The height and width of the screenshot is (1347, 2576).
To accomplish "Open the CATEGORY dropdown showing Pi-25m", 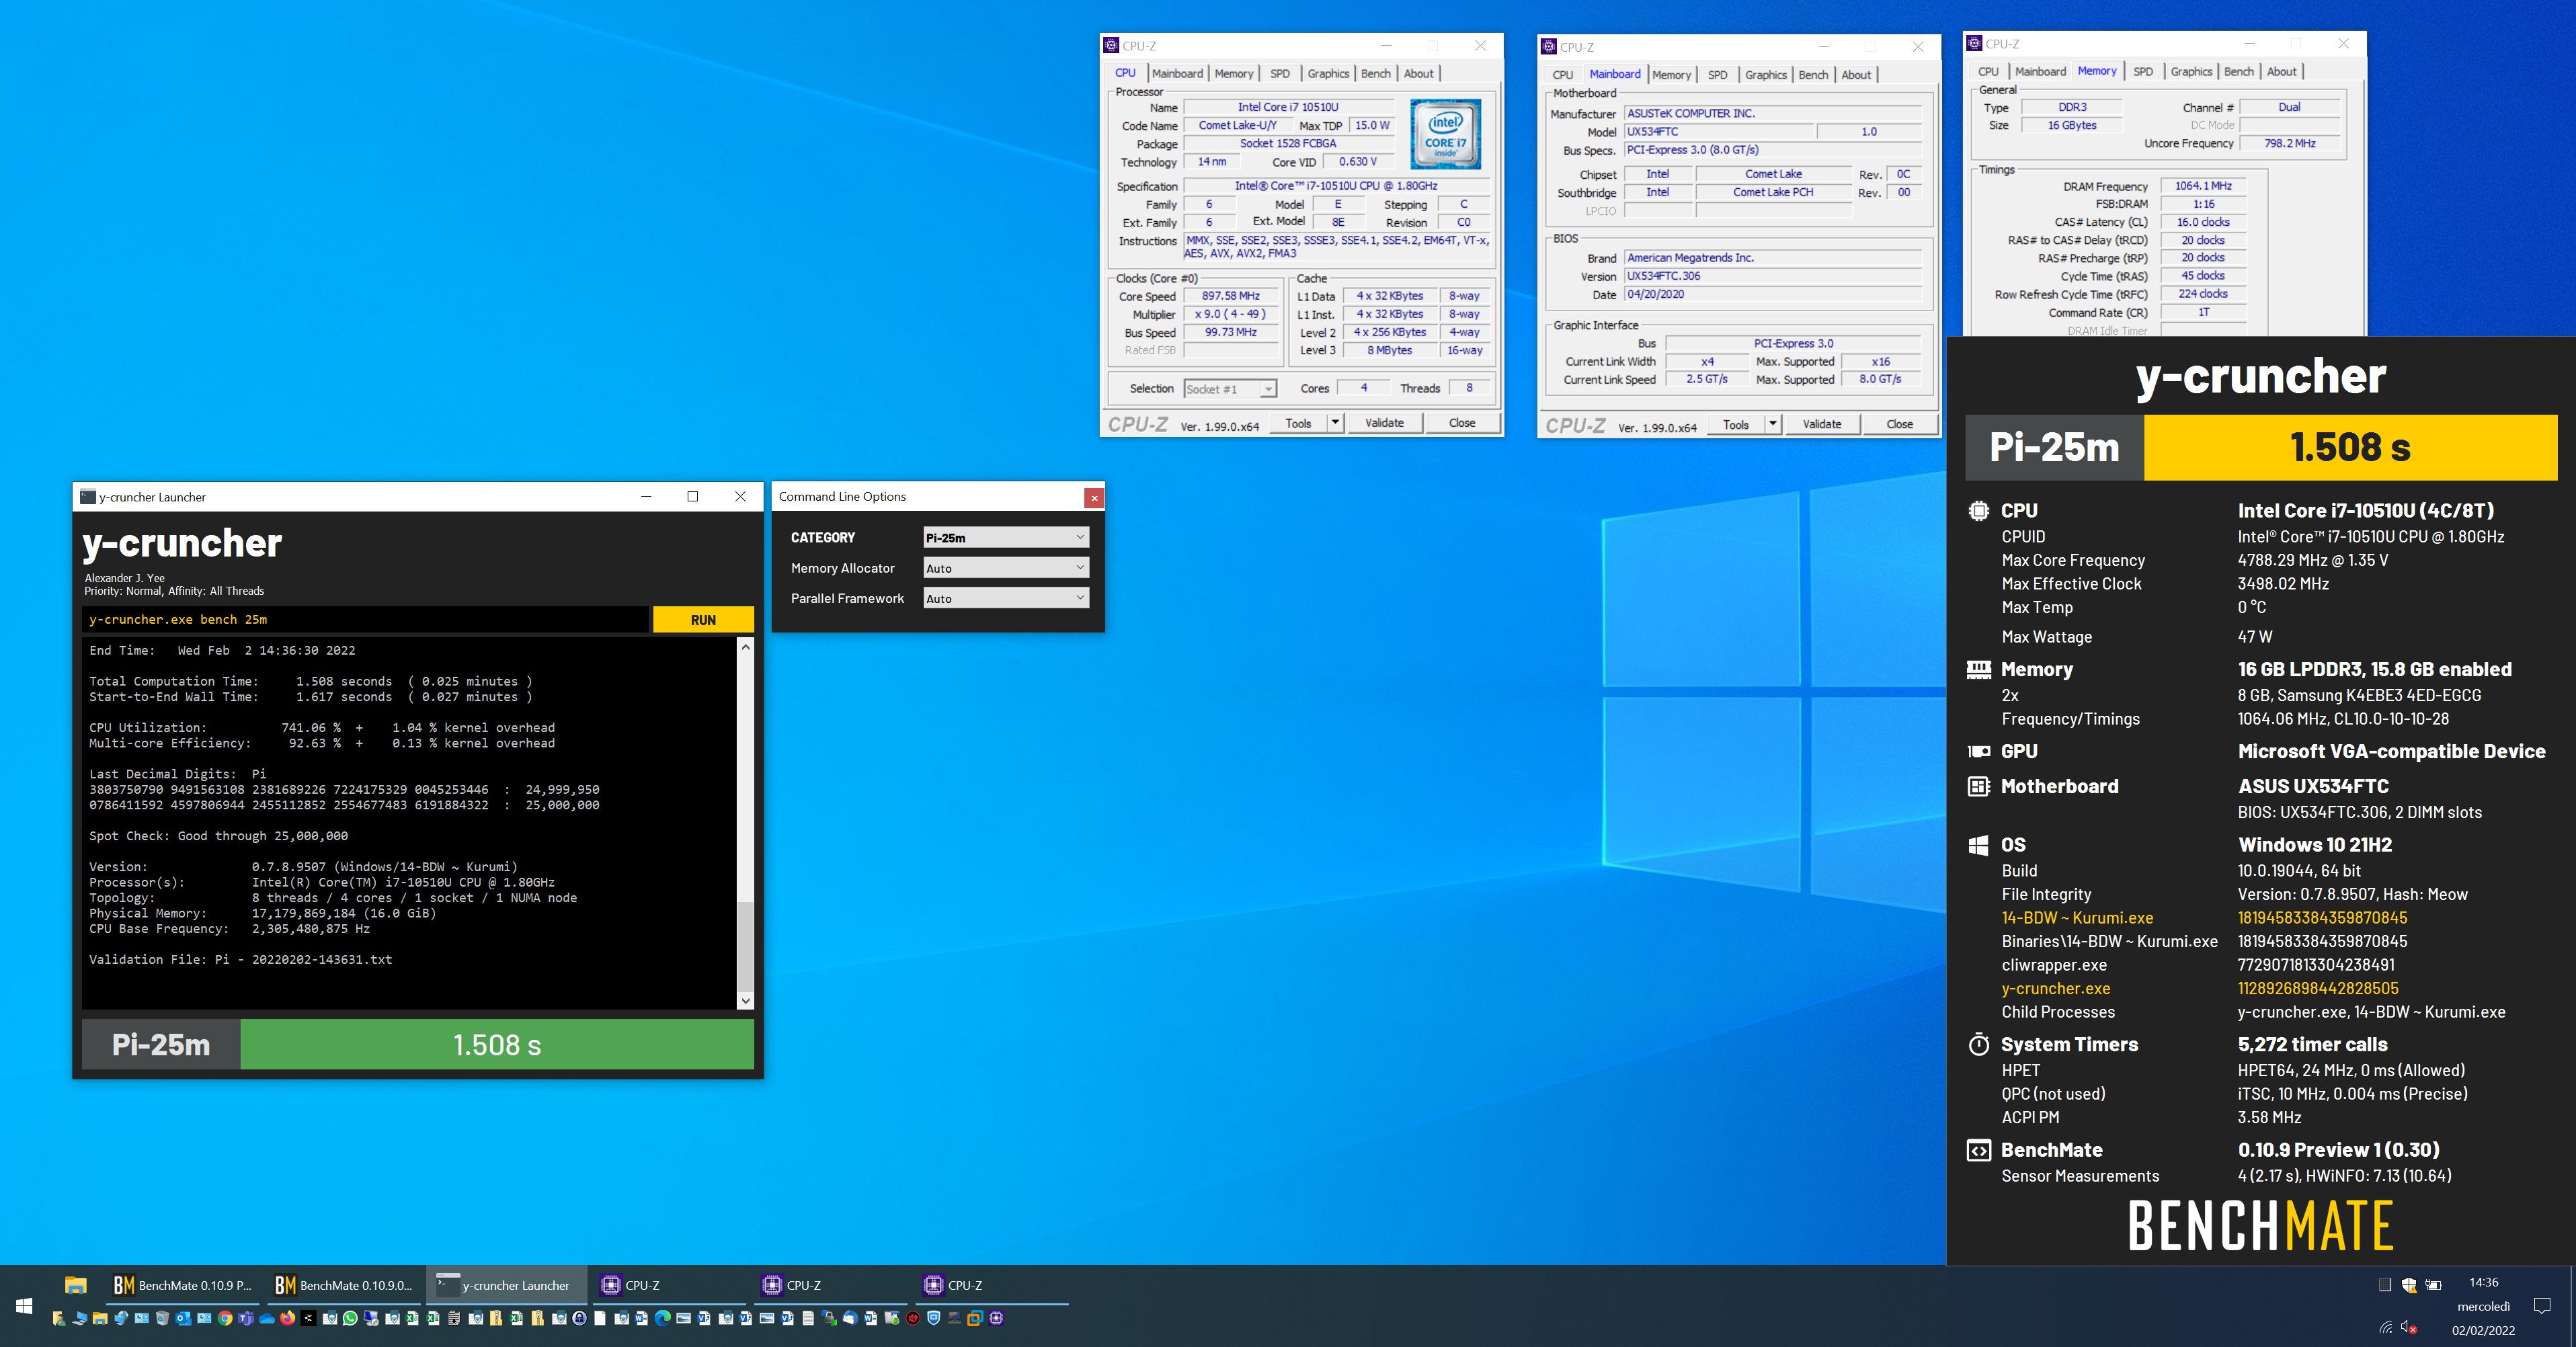I will tap(1005, 537).
